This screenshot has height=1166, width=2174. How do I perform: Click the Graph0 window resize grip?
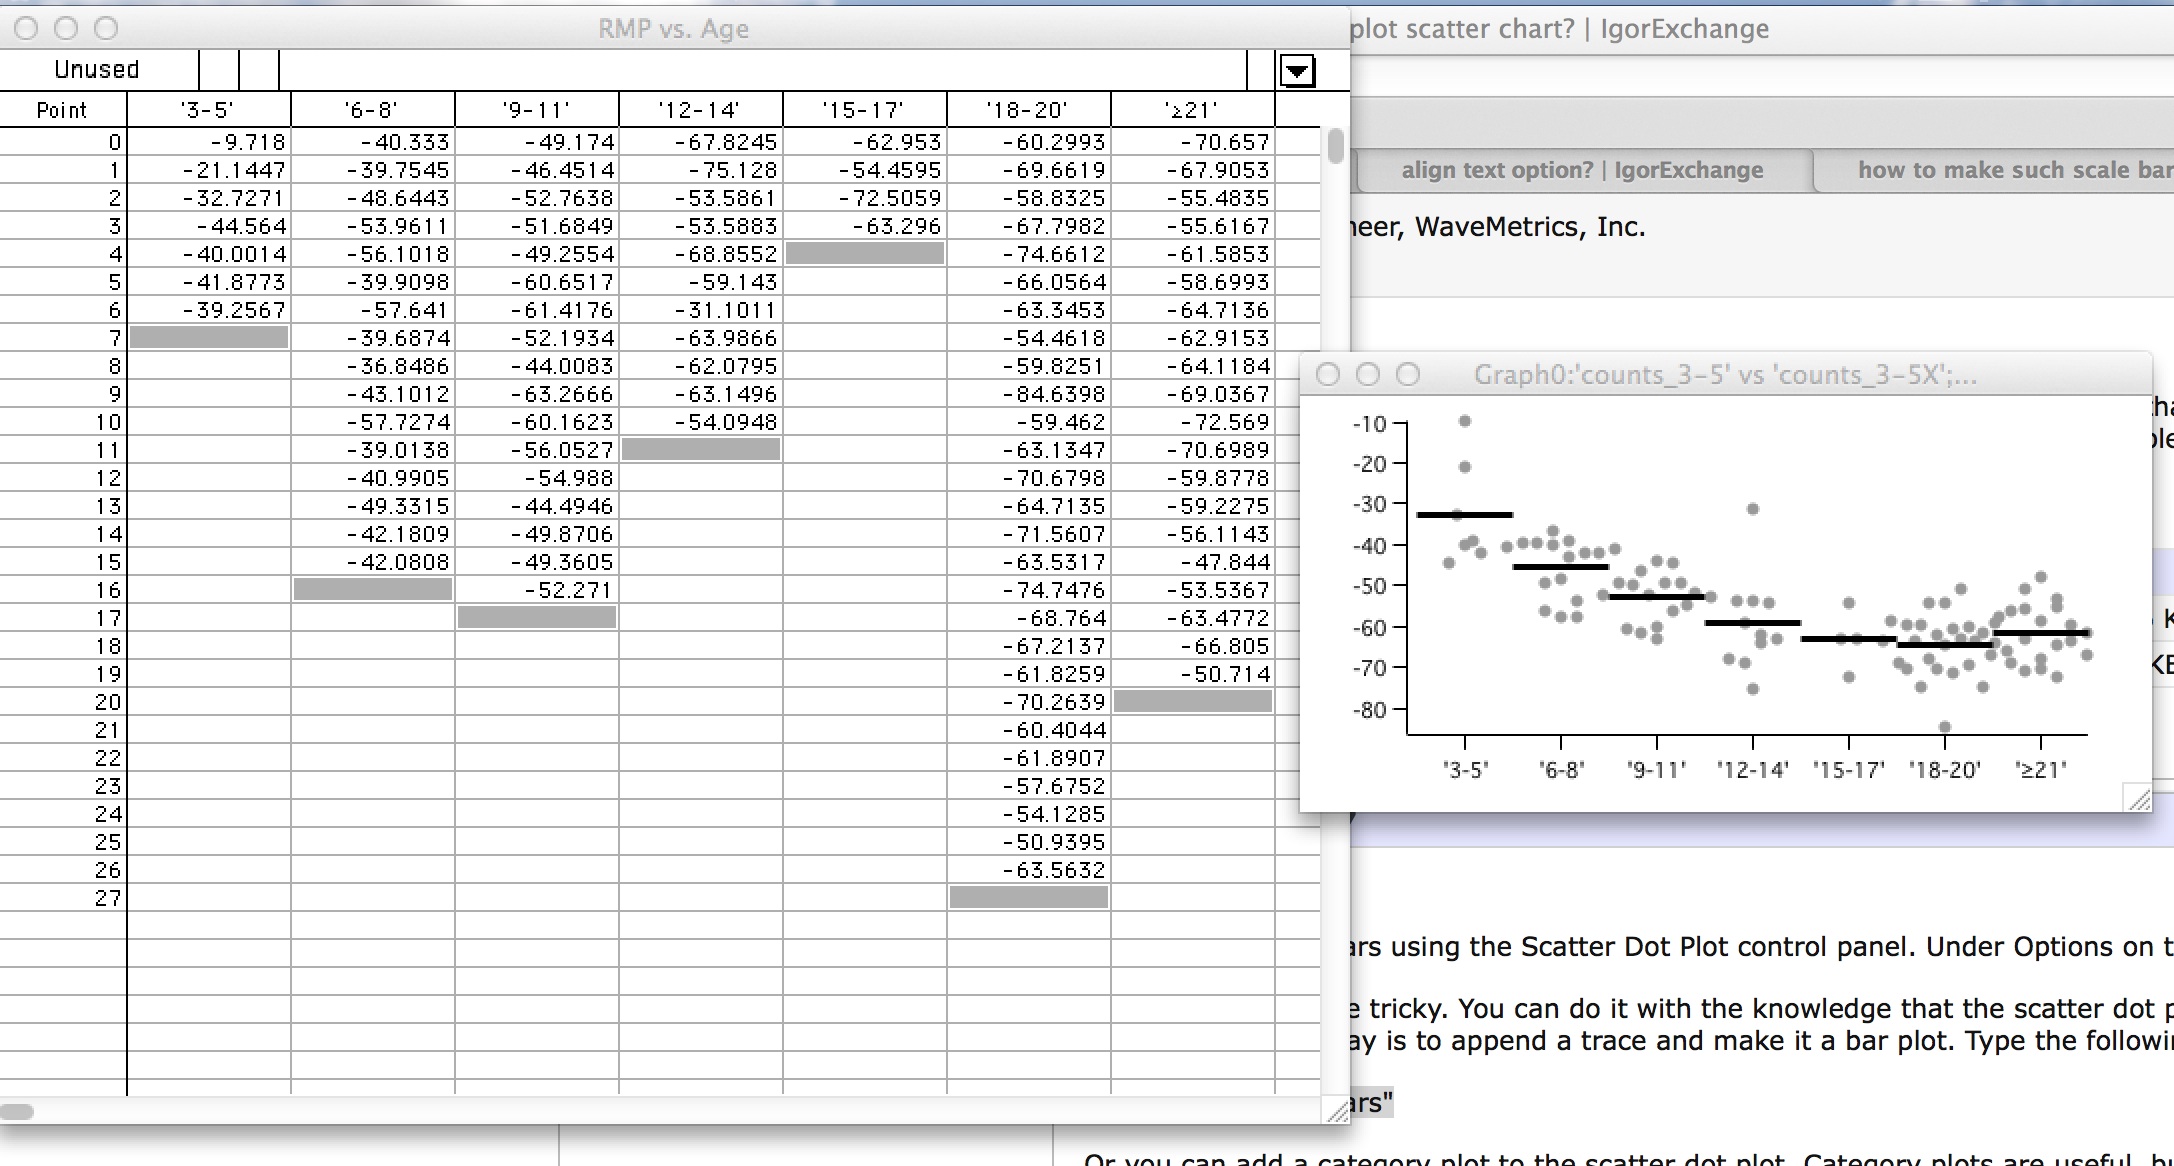[2138, 798]
